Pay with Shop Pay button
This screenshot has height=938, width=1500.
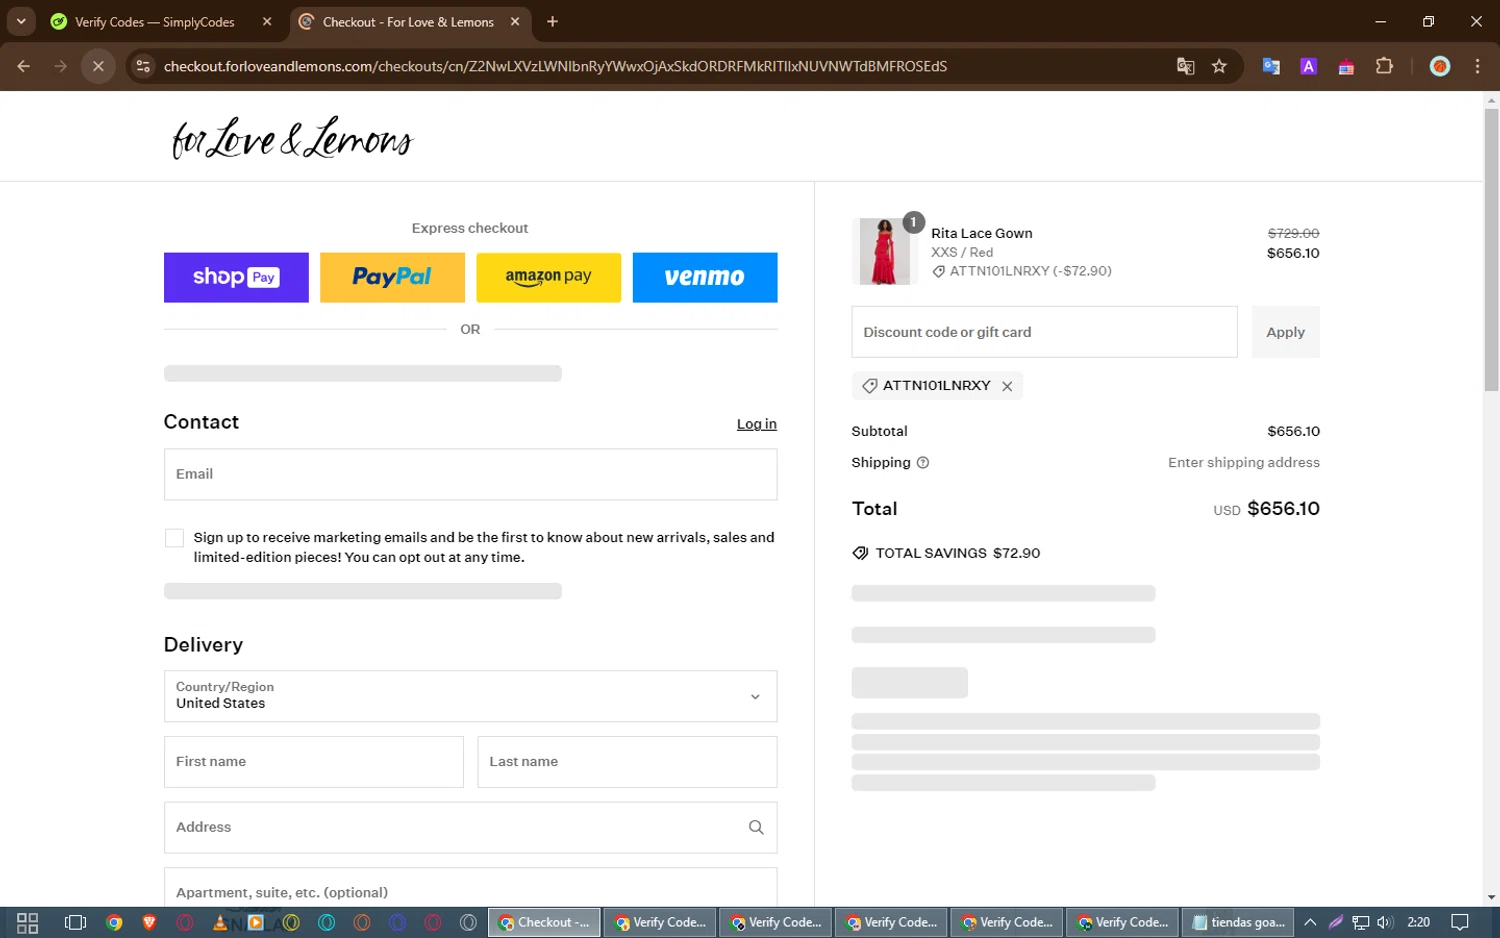coord(236,277)
